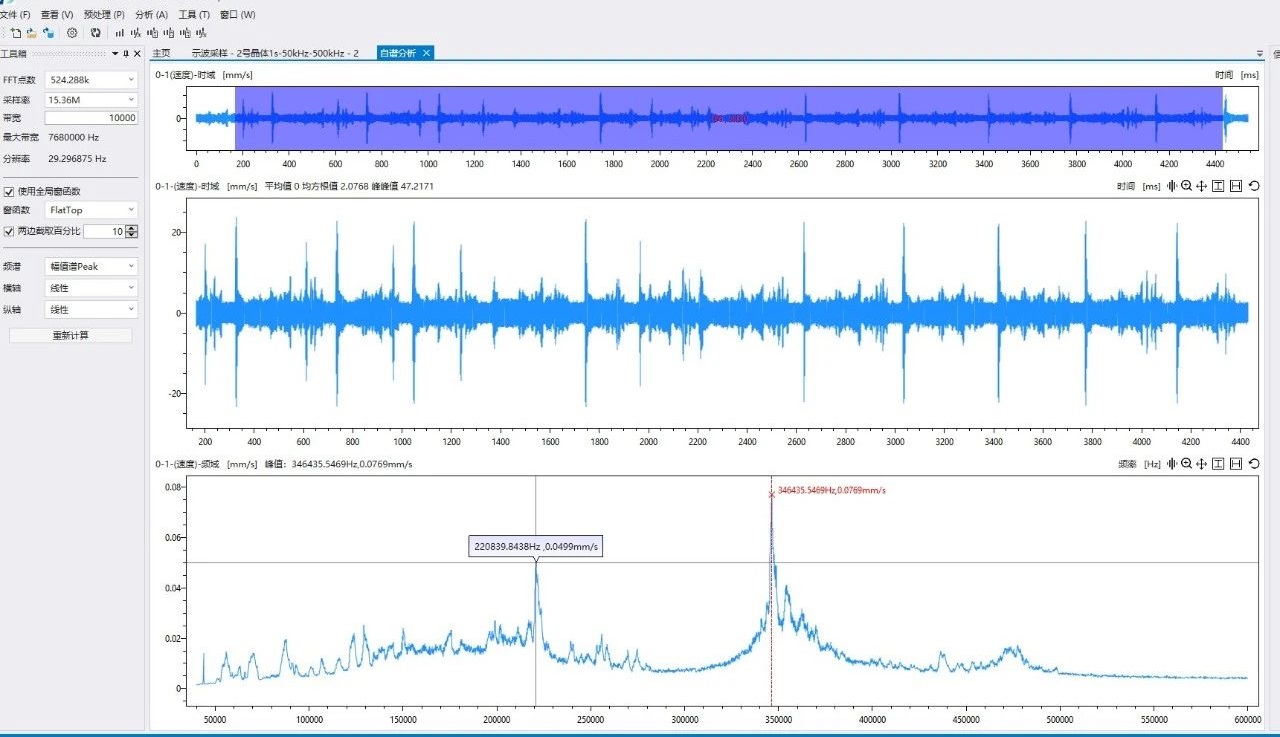This screenshot has width=1280, height=737.
Task: Click the open-folder icon in the top toolbar
Action: (x=32, y=33)
